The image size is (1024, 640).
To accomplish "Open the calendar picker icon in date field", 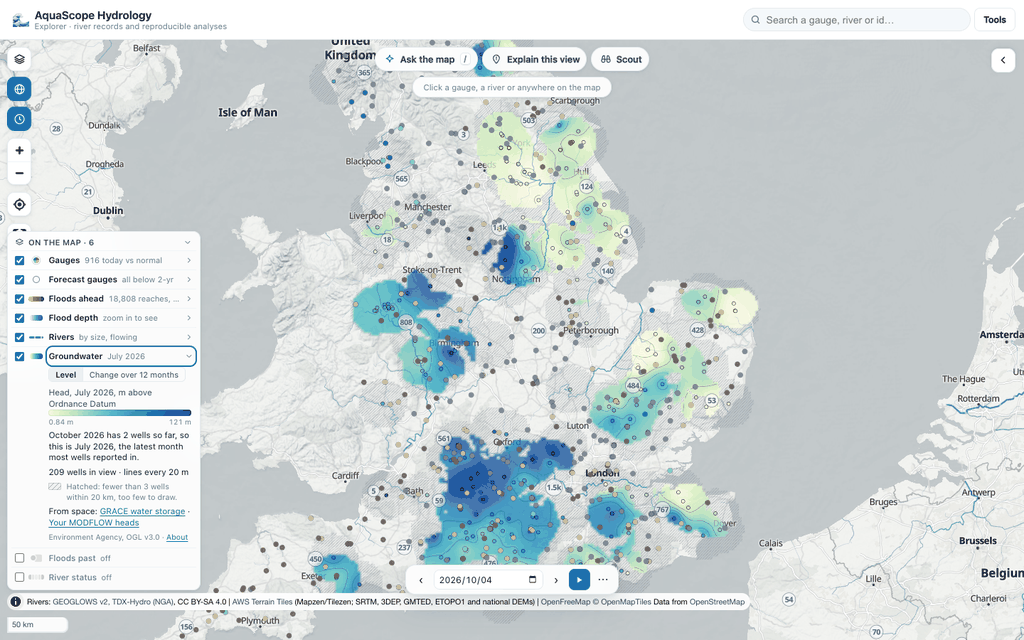I will [x=532, y=579].
